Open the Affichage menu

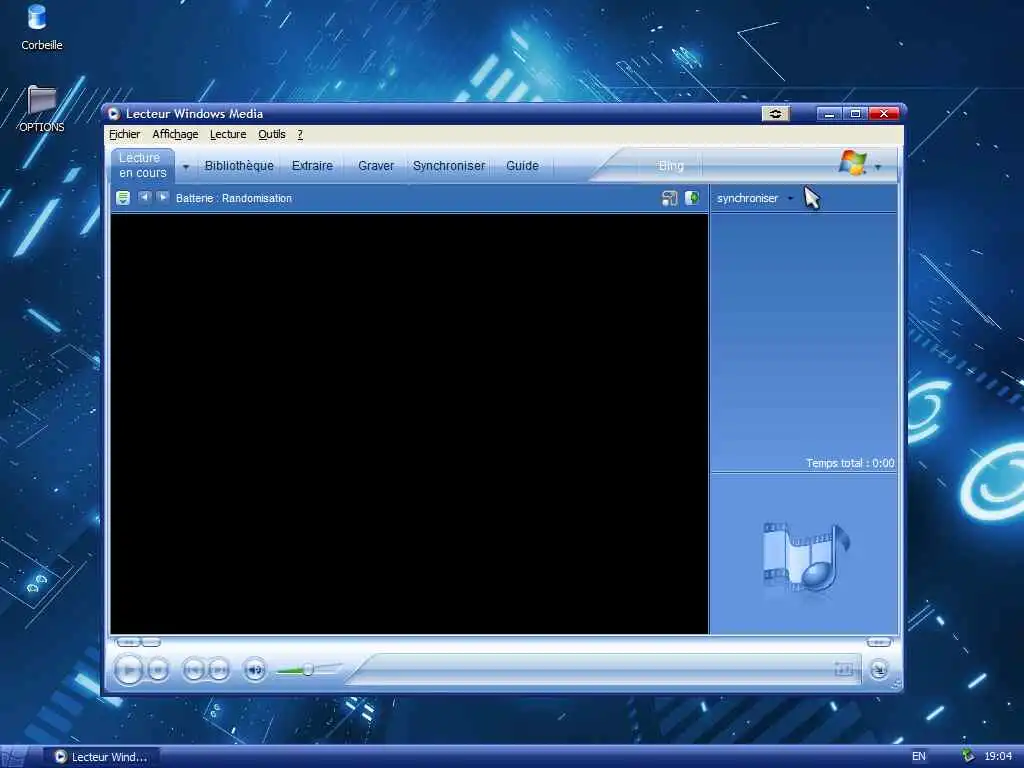click(175, 134)
